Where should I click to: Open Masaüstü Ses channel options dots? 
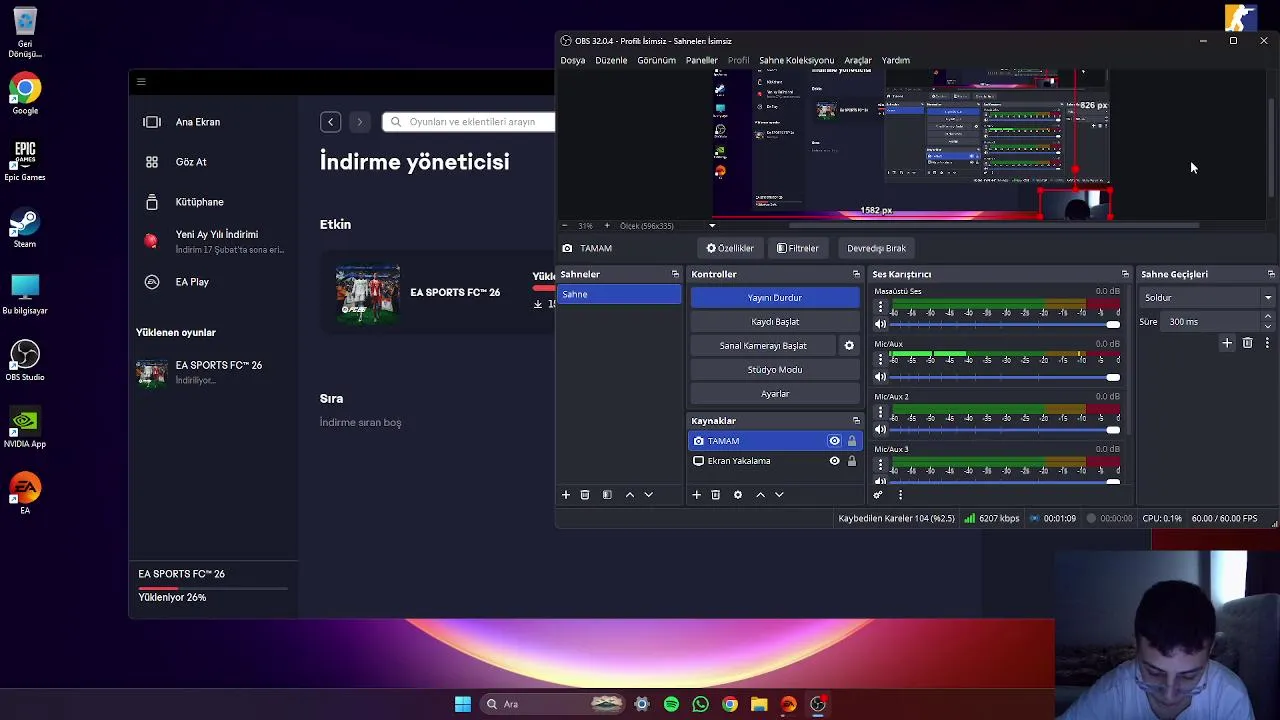point(881,308)
